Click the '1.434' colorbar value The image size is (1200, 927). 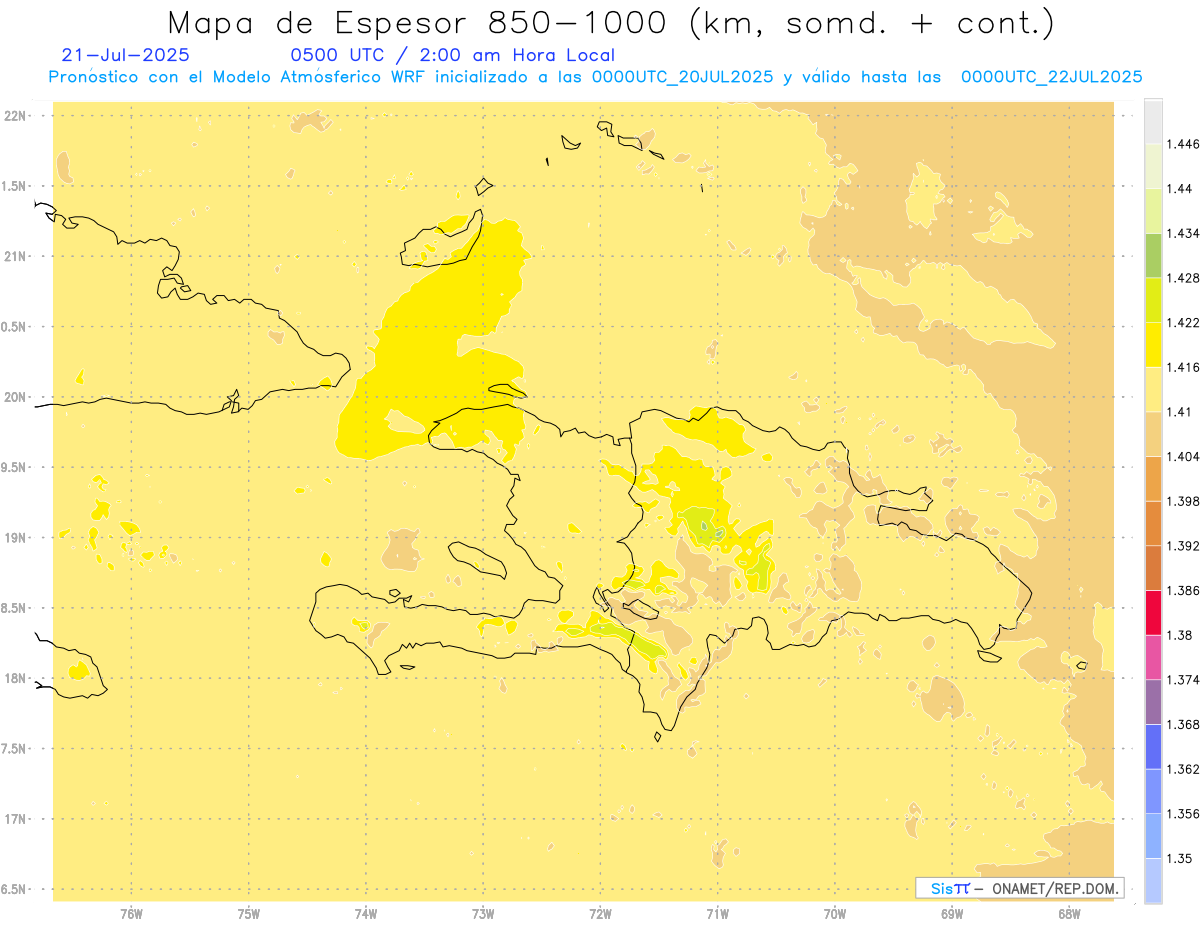[x=1184, y=233]
